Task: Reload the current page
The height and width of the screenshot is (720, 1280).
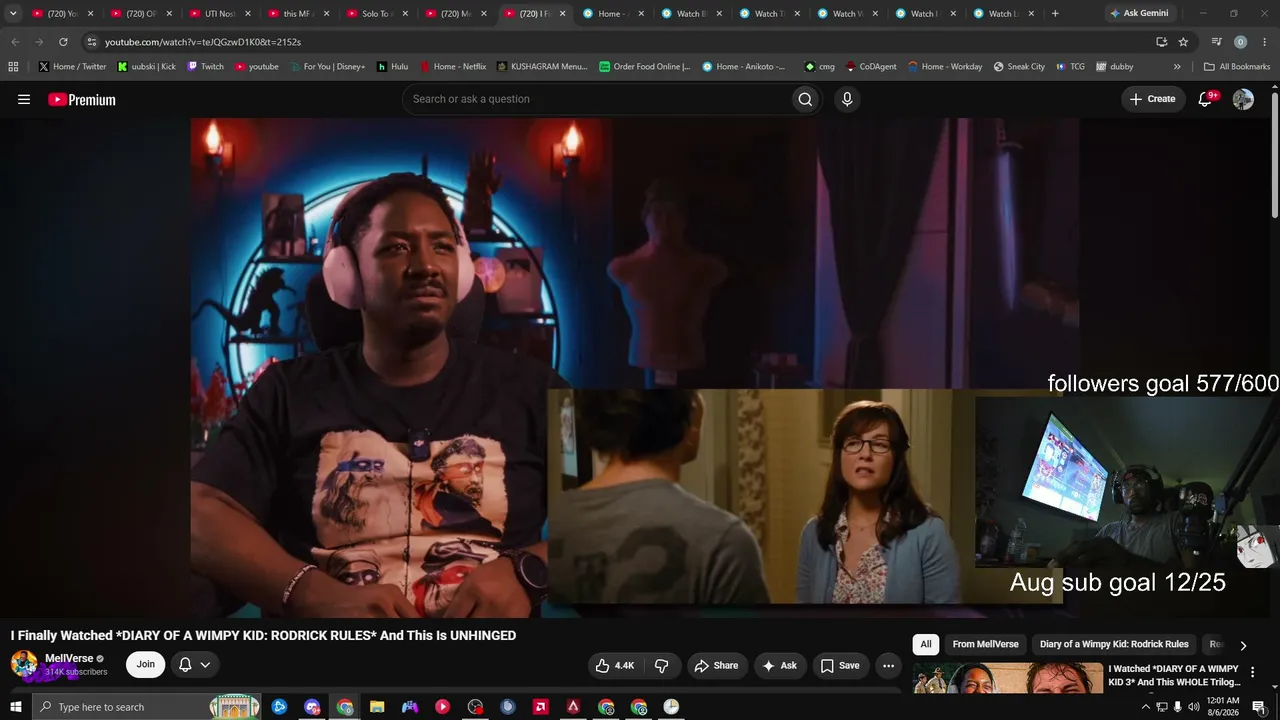Action: pos(63,42)
